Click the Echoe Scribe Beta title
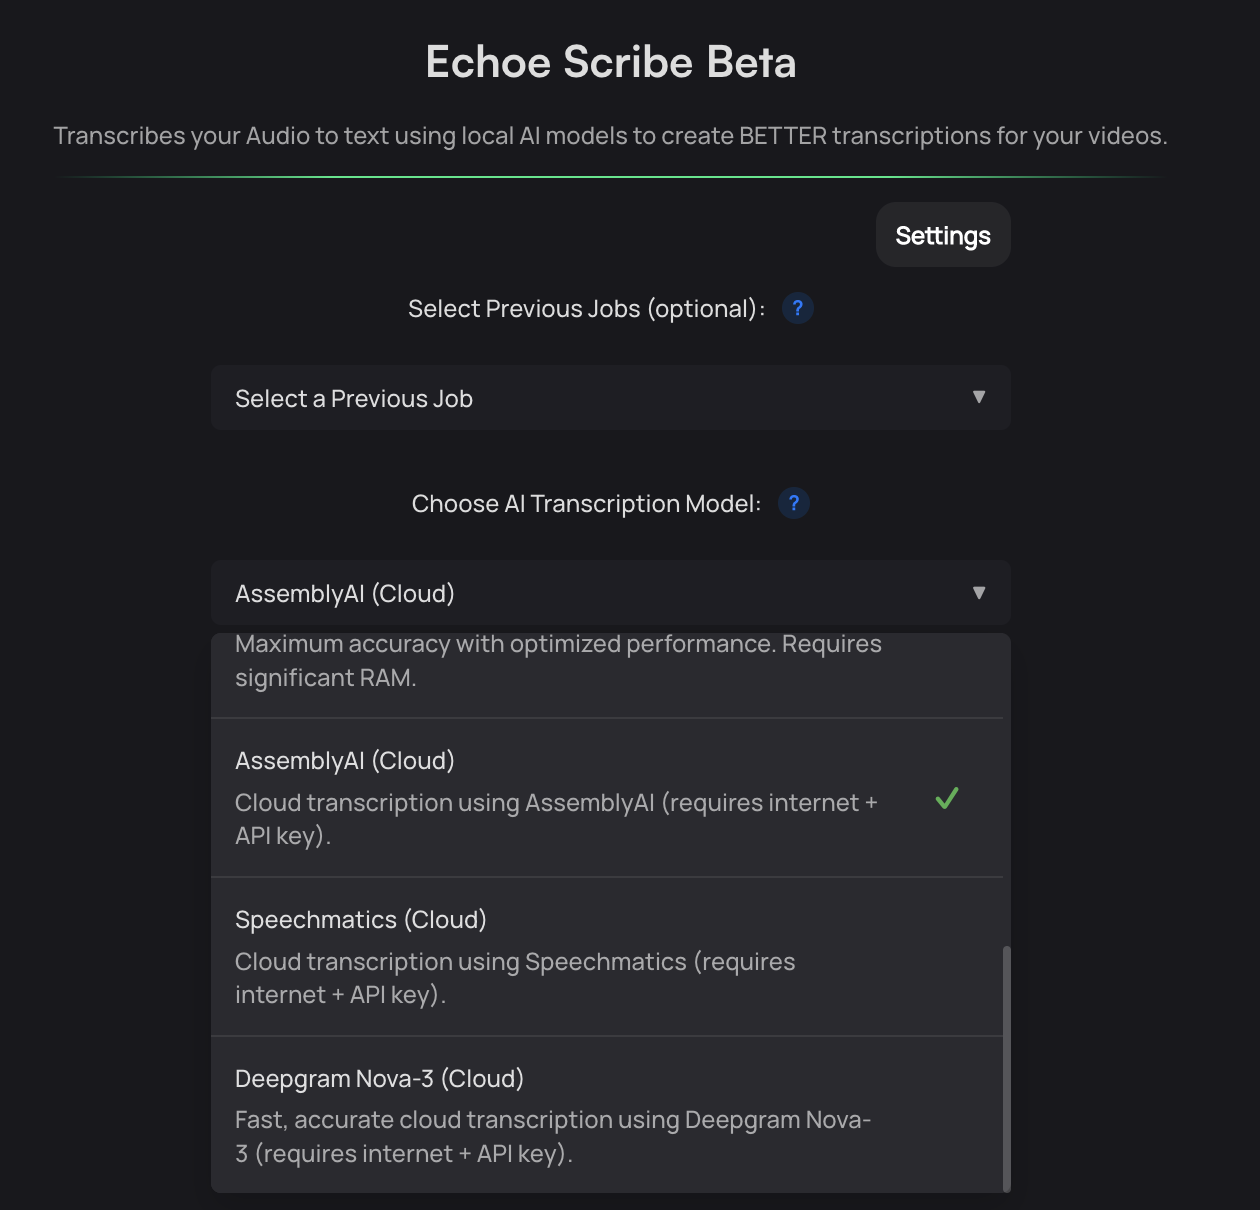This screenshot has height=1210, width=1260. pyautogui.click(x=610, y=61)
